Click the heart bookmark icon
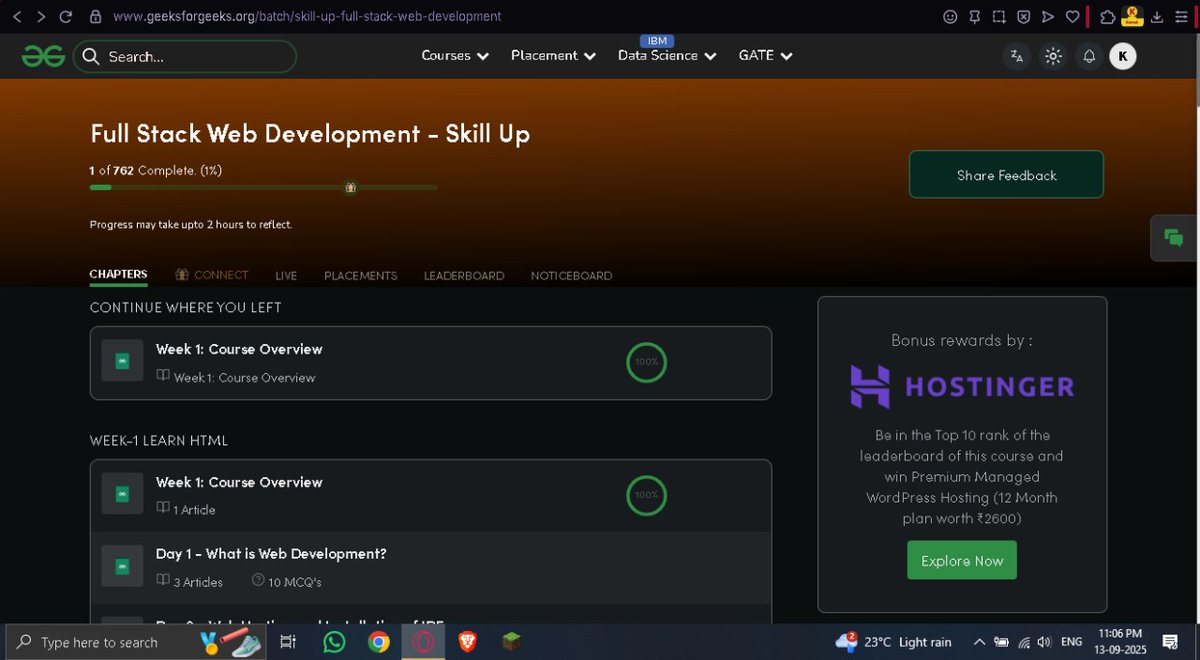Viewport: 1200px width, 660px height. pyautogui.click(x=1072, y=16)
